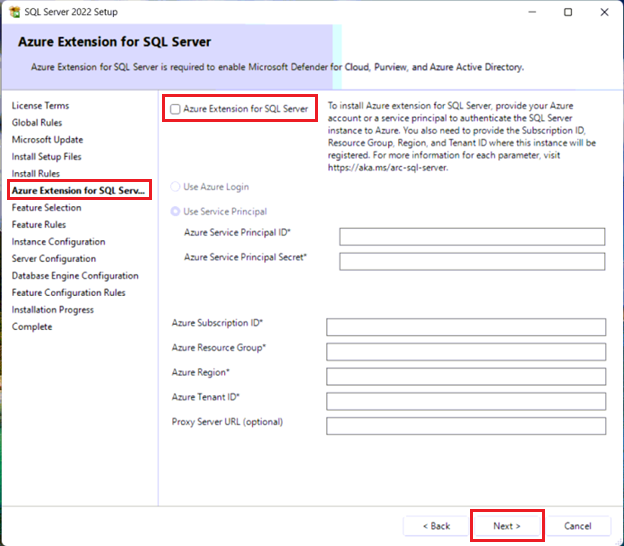The image size is (624, 546).
Task: Click the Azure Service Principal ID label
Action: pos(237,232)
